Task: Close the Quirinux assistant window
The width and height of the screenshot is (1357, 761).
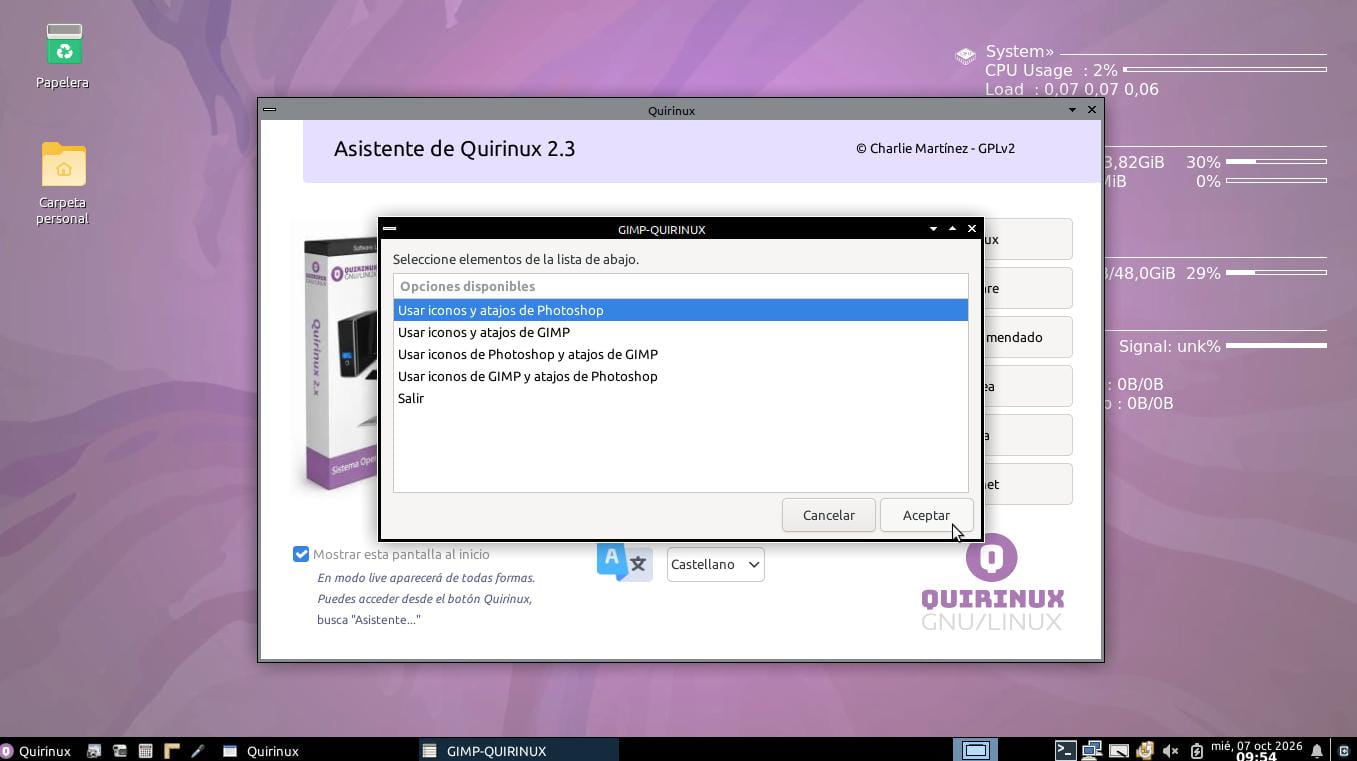Action: 1091,110
